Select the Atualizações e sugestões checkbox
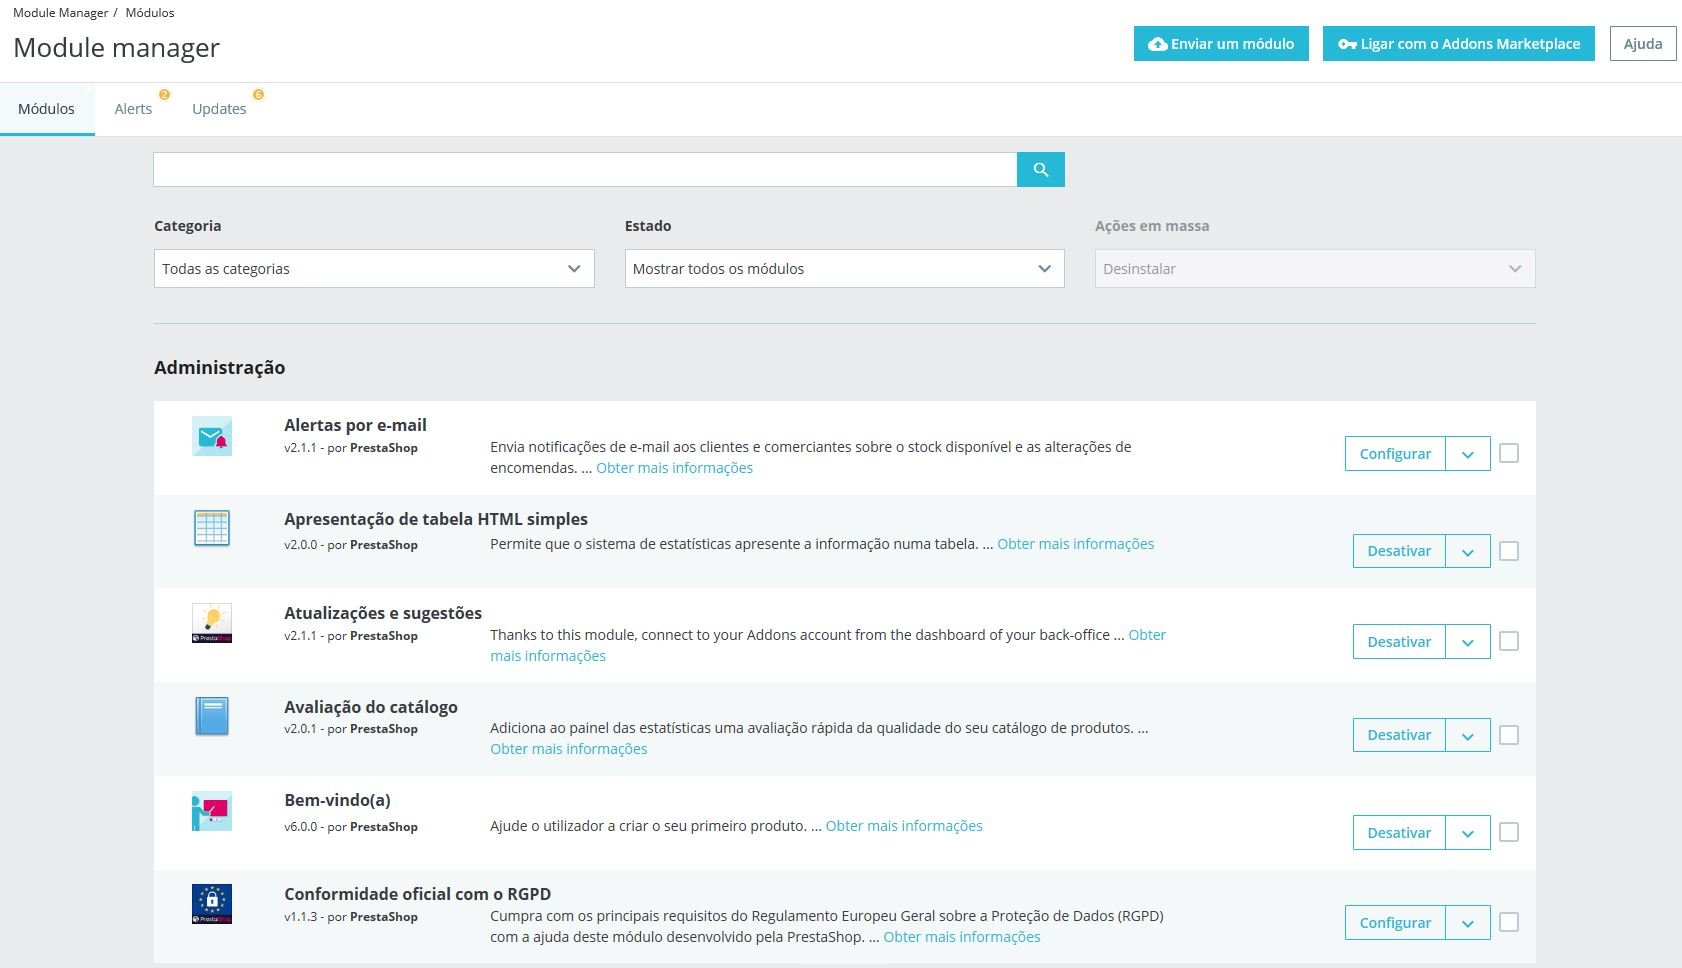Image resolution: width=1682 pixels, height=968 pixels. coord(1509,641)
